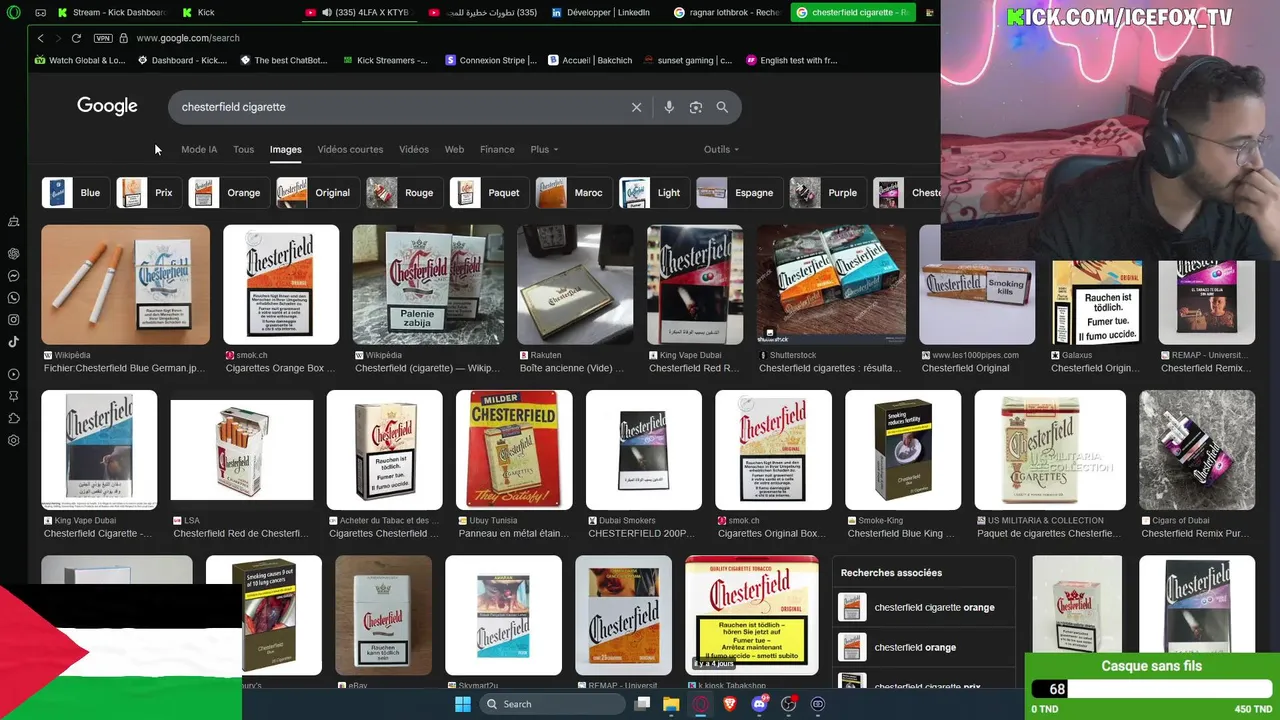
Task: Switch to the Mode IA tab
Action: pyautogui.click(x=199, y=149)
